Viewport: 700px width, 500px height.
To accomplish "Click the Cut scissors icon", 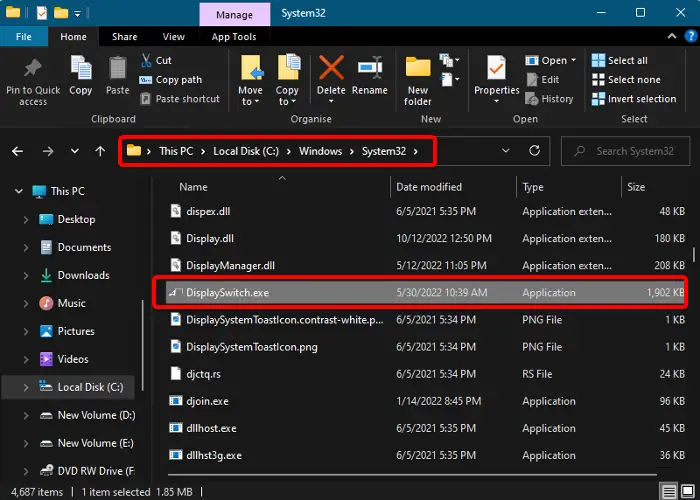I will click(x=146, y=60).
